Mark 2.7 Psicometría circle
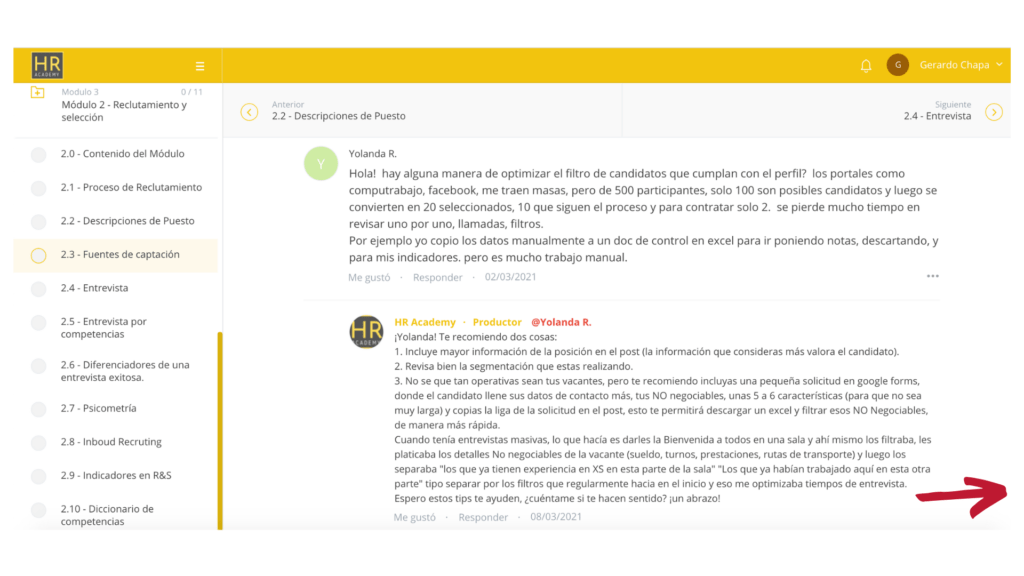Viewport: 1024px width, 576px height. 39,409
